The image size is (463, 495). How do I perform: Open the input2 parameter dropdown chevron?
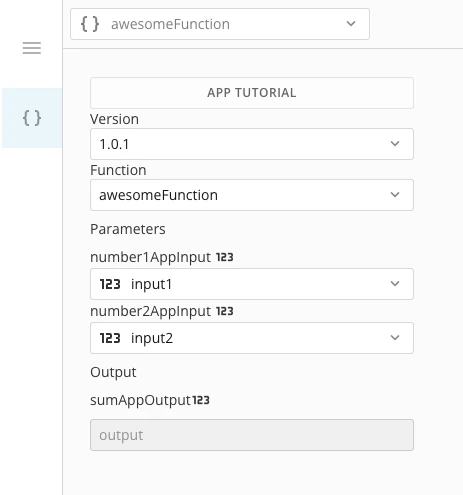tap(395, 338)
